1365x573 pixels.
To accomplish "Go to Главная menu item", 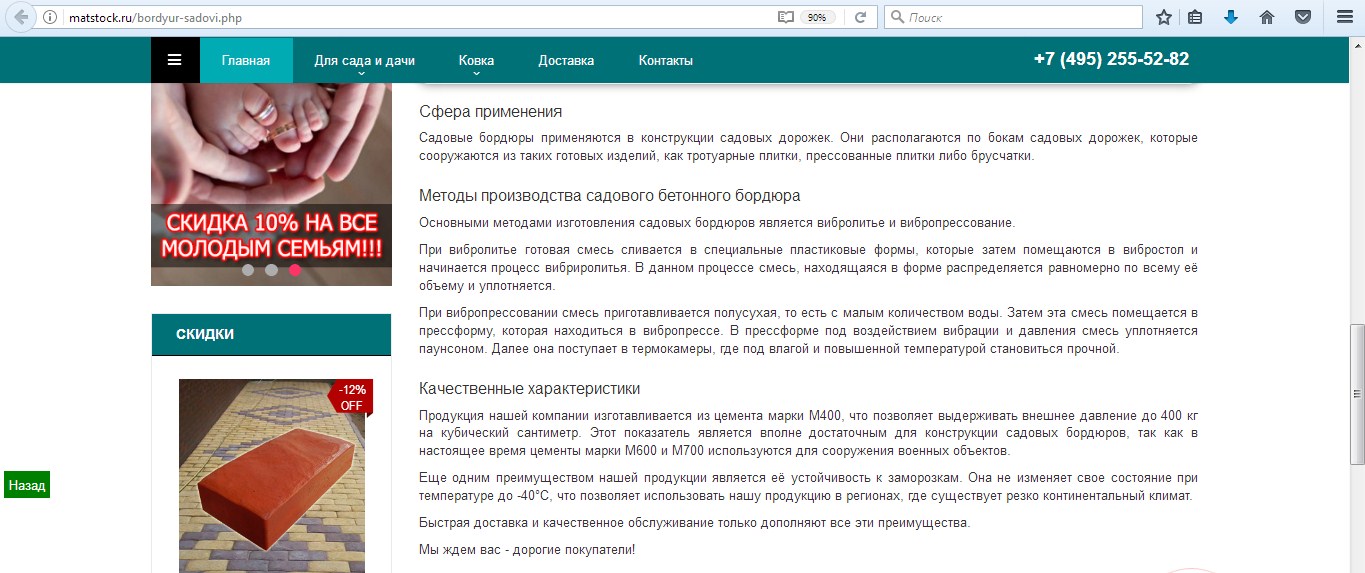I will (x=246, y=60).
